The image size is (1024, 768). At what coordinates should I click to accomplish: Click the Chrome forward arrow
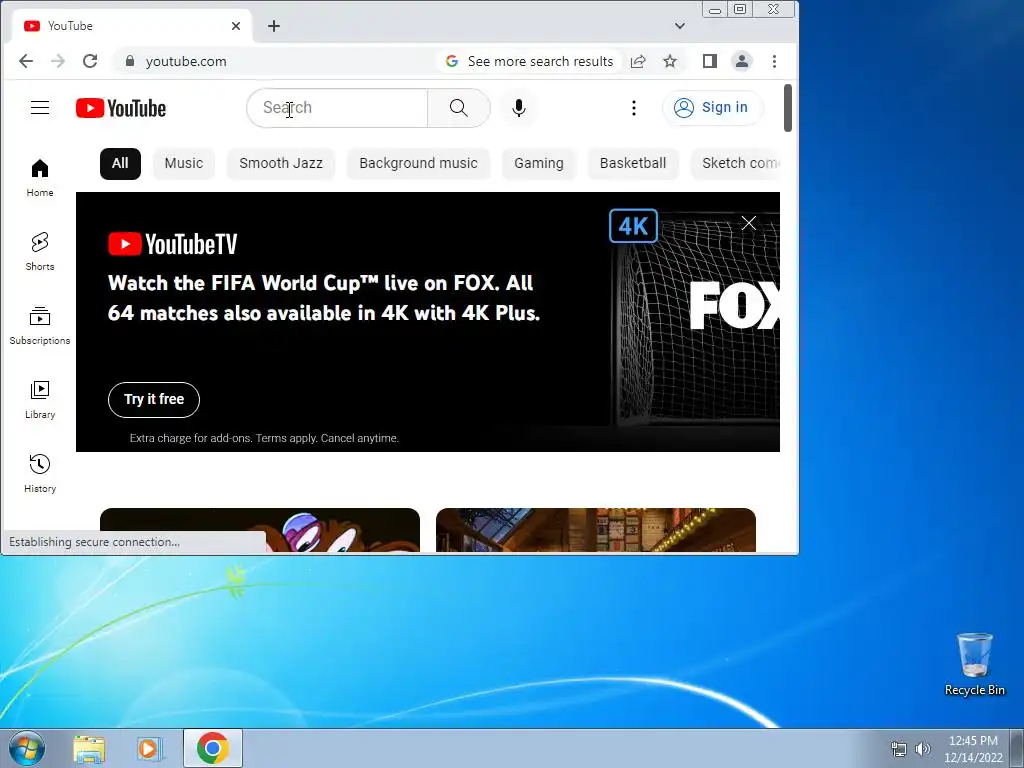pos(57,61)
